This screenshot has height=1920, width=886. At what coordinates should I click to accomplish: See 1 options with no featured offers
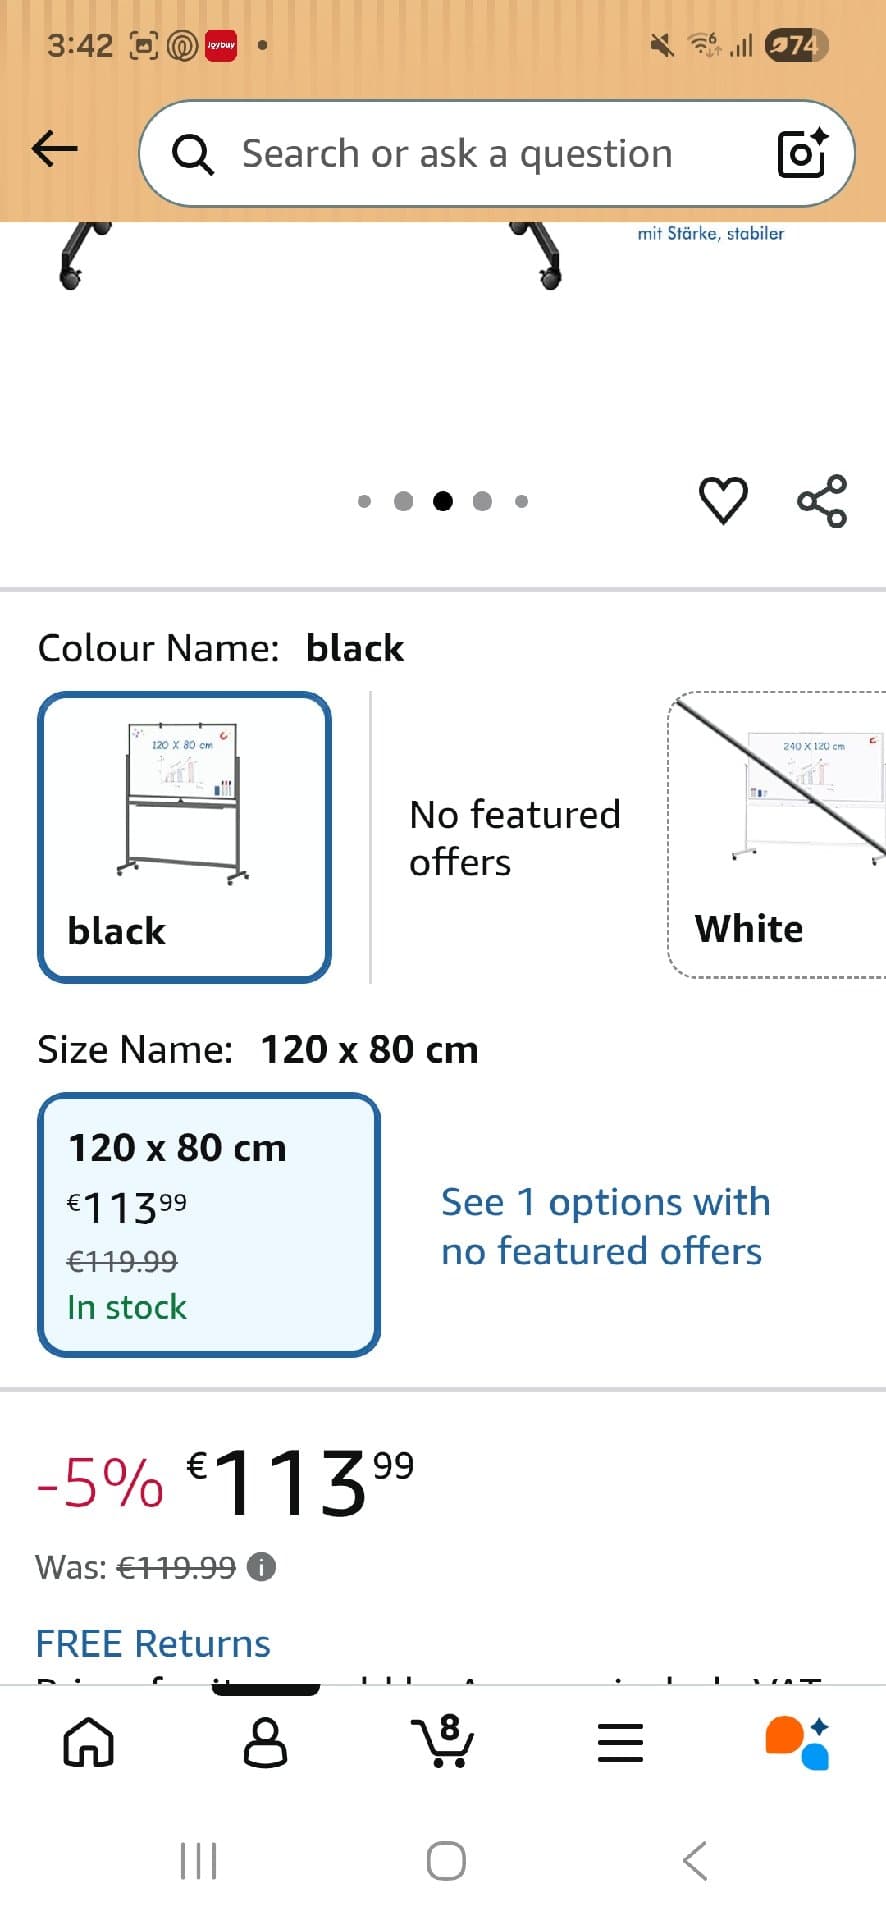point(605,1226)
